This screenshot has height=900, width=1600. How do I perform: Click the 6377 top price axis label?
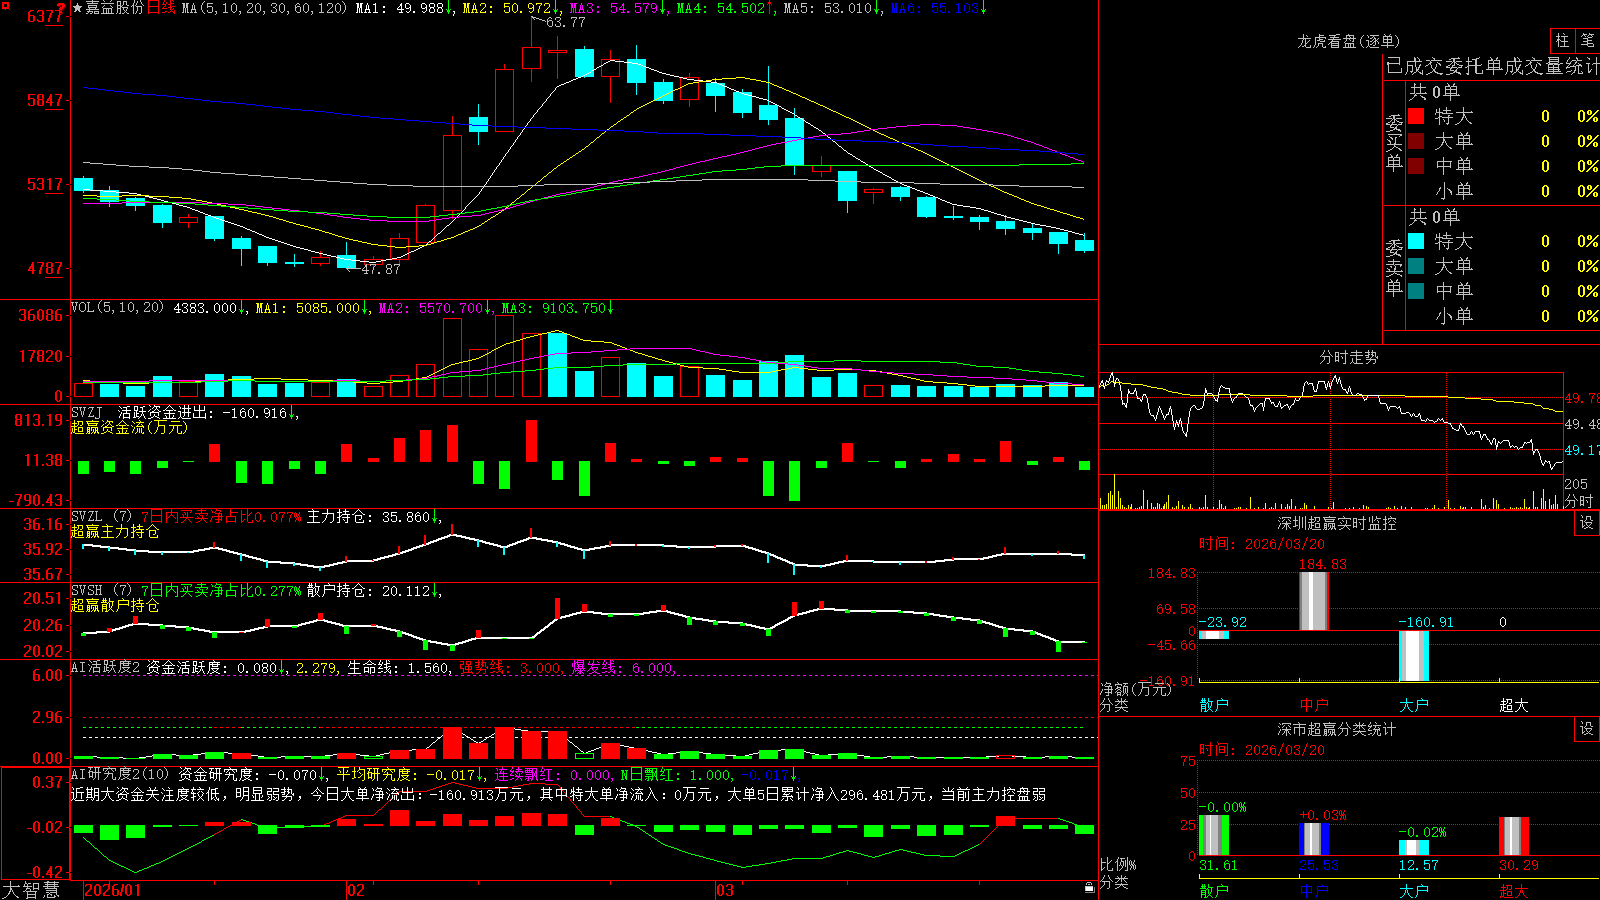(x=45, y=16)
